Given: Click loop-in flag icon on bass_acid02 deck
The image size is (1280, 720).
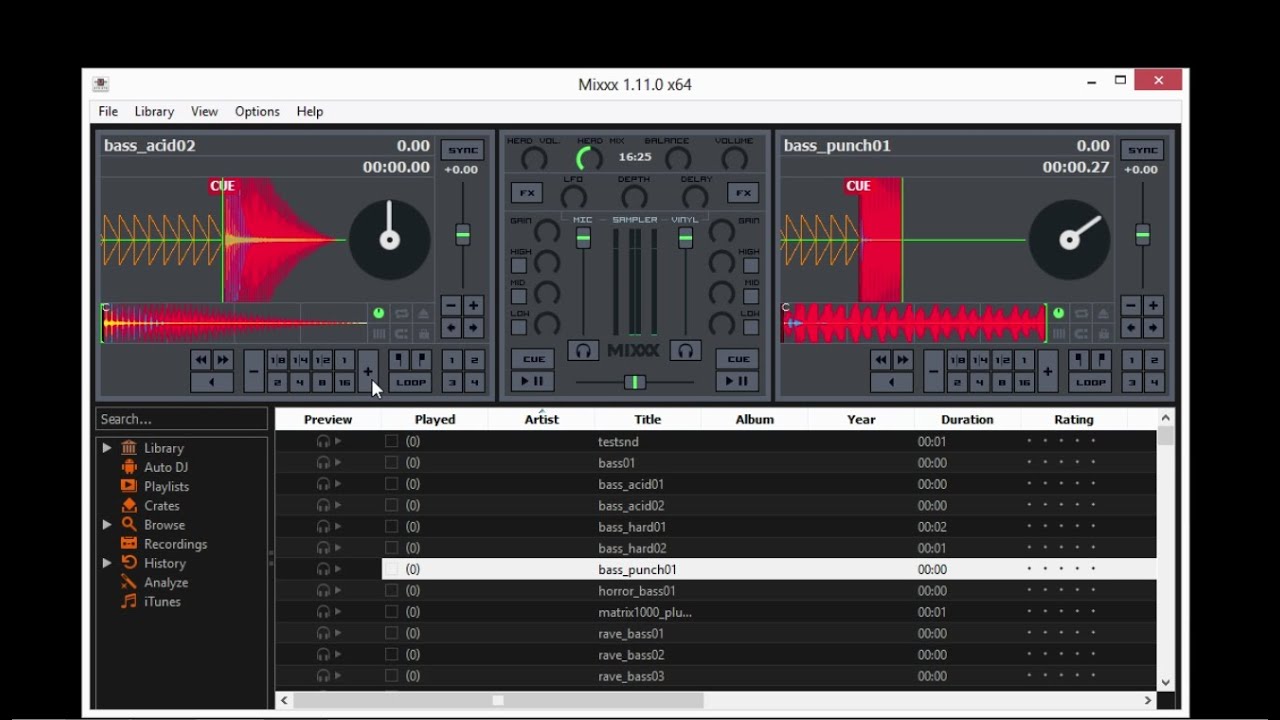Looking at the screenshot, I should pyautogui.click(x=399, y=360).
